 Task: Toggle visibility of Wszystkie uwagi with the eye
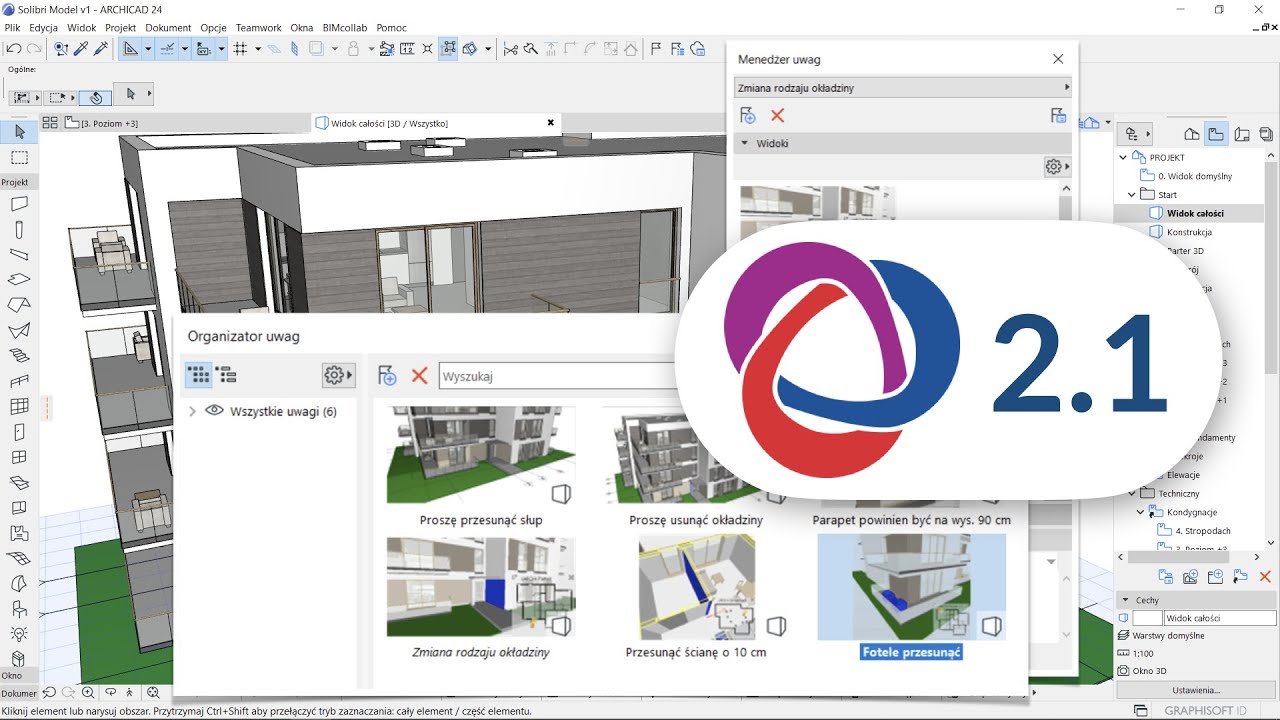[x=214, y=410]
